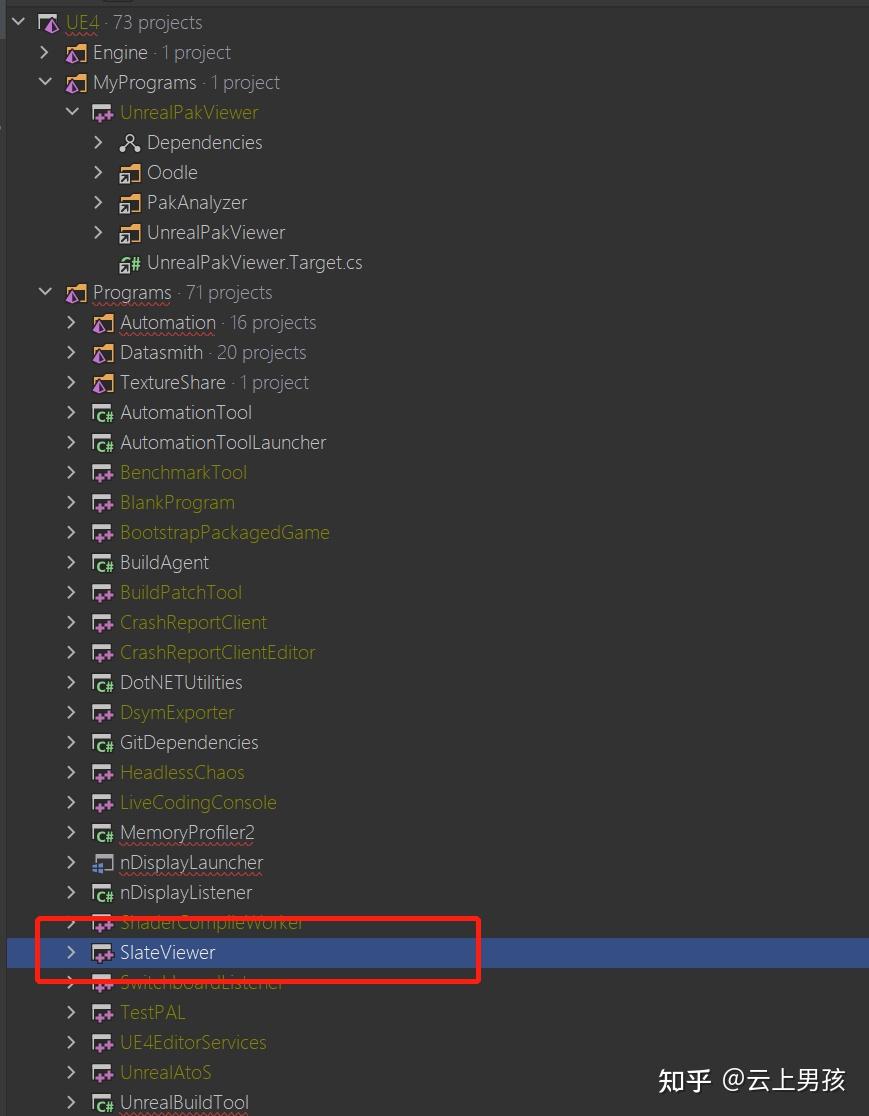Click the Dependencies icon under UnrealPakViewer
869x1116 pixels.
point(129,142)
